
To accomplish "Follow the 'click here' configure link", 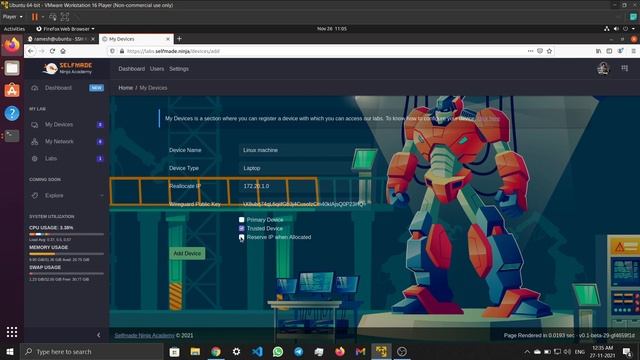I will 488,118.
